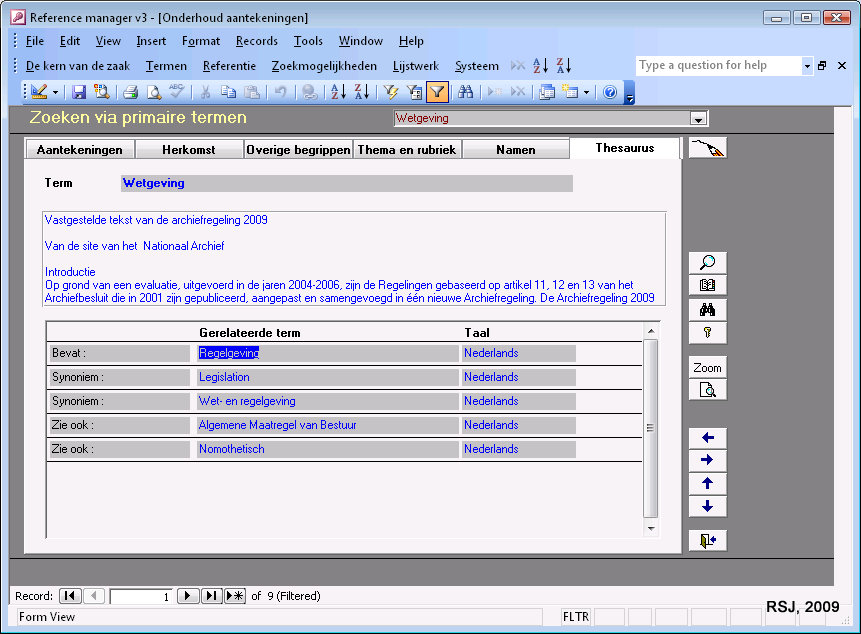Open the Wetgeving term dropdown
Screen dimensions: 861x634
pyautogui.click(x=699, y=118)
